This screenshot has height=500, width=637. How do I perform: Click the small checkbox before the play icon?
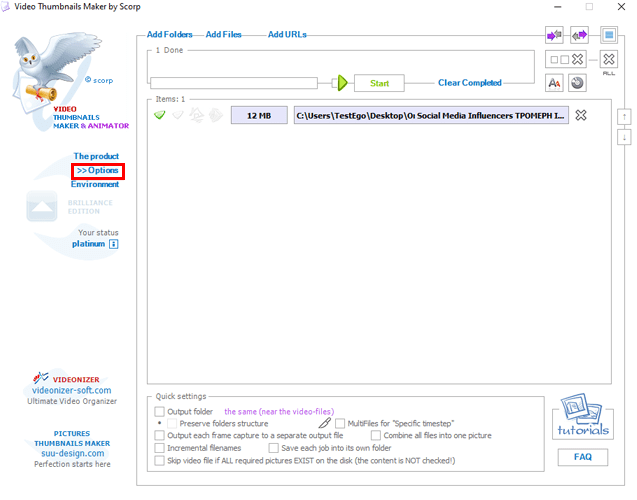[334, 83]
